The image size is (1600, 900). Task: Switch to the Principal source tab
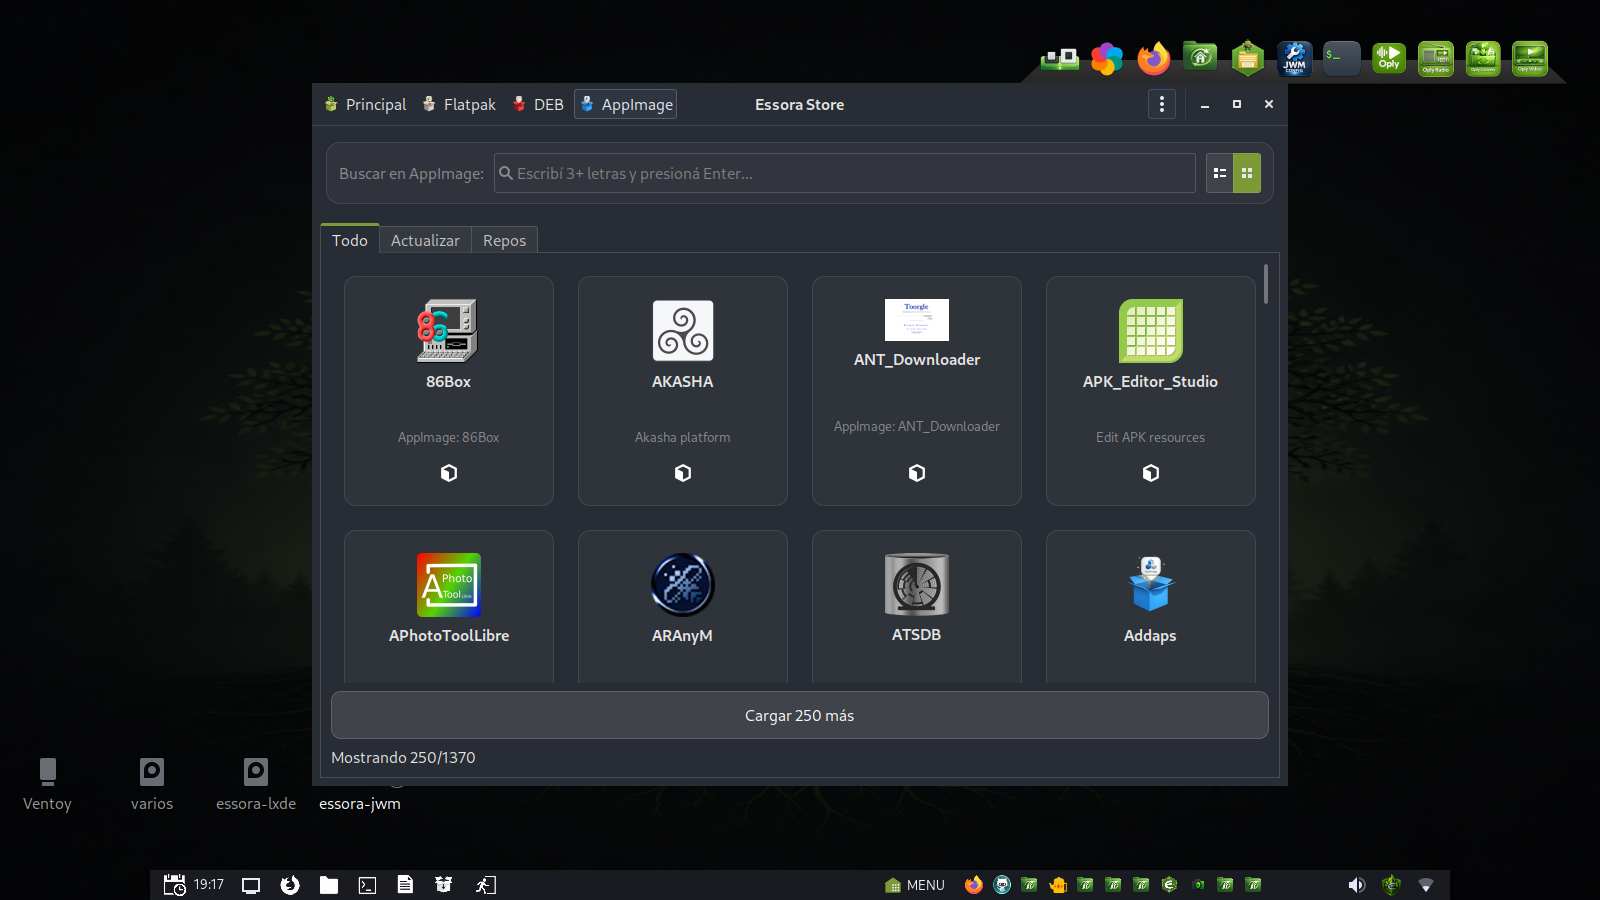point(366,104)
